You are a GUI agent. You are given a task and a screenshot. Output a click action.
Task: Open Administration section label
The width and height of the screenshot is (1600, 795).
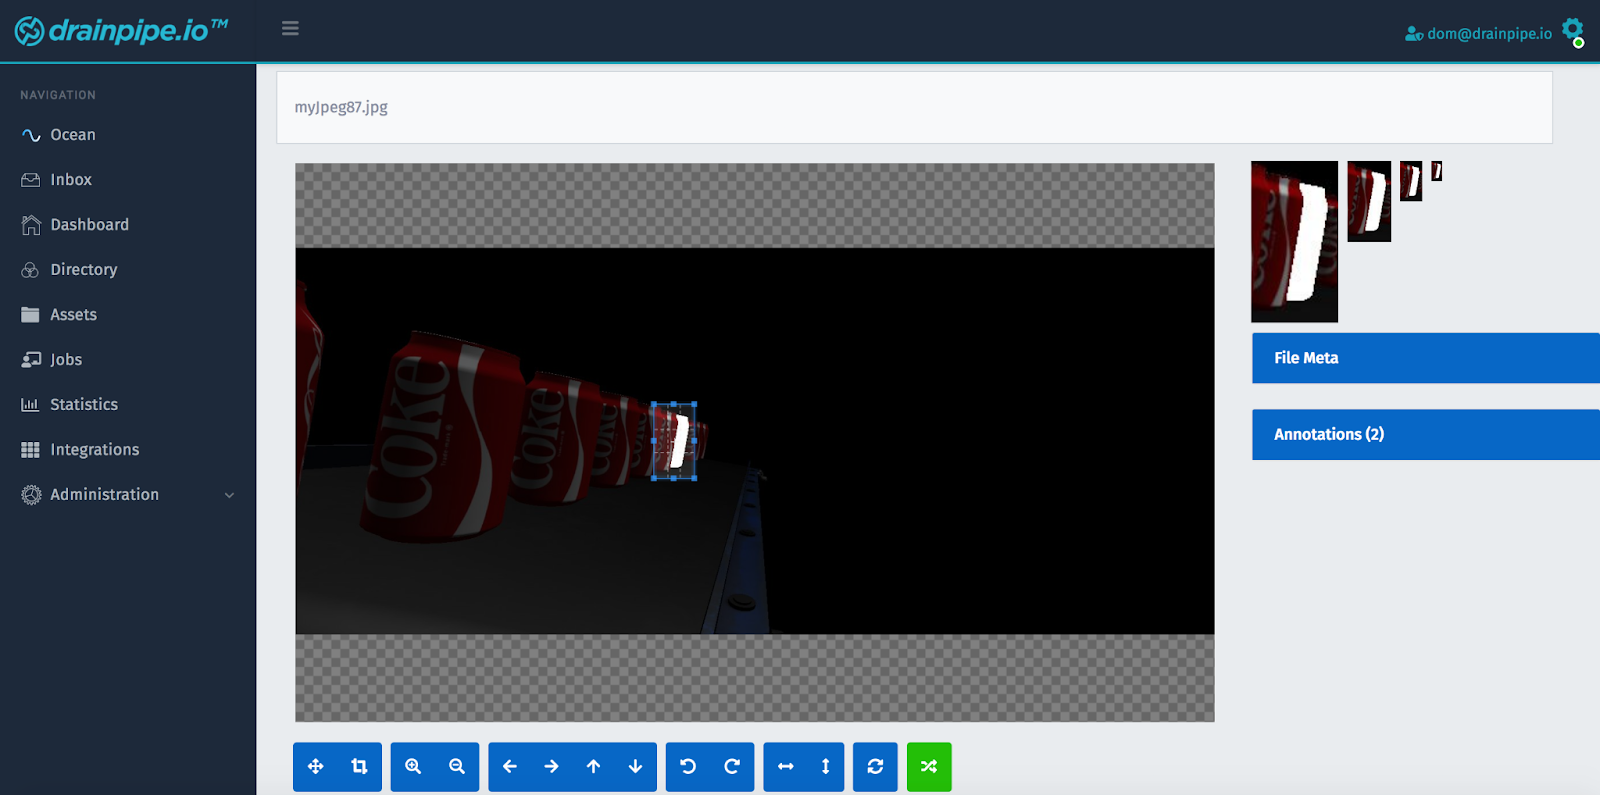point(105,495)
